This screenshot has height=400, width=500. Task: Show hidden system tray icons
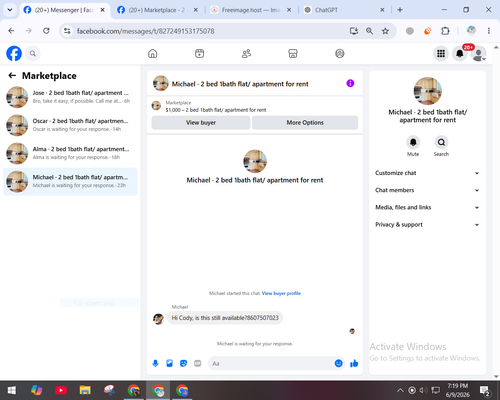pyautogui.click(x=400, y=390)
